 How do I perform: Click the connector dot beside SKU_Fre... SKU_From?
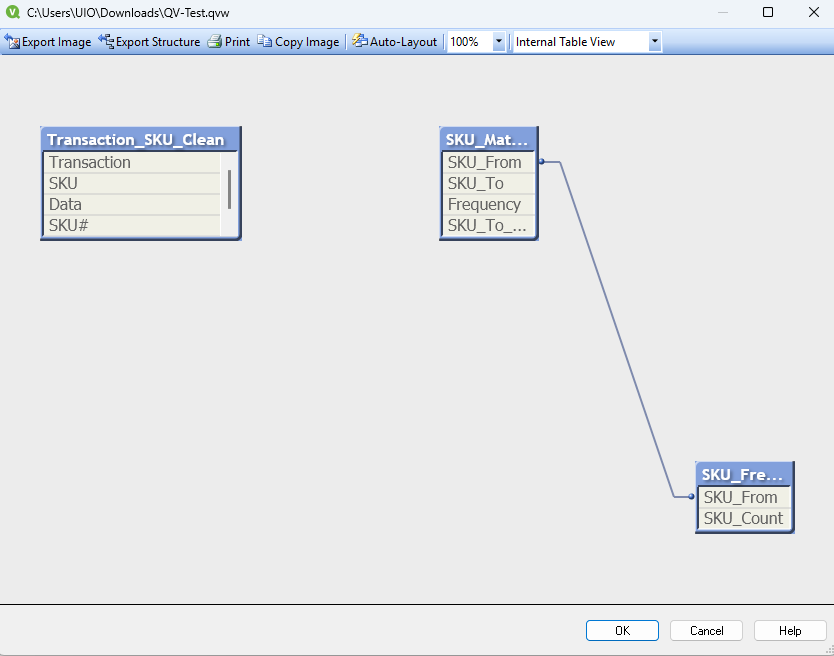coord(691,496)
